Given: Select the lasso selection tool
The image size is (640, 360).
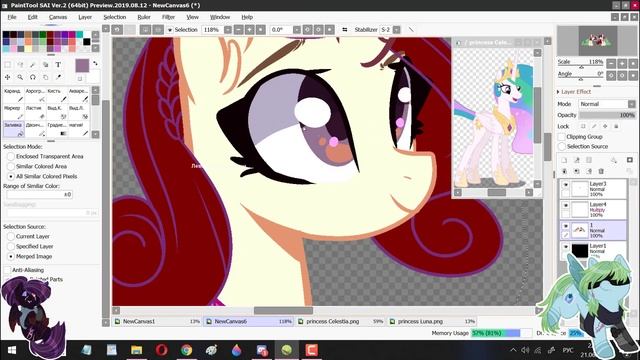Looking at the screenshot, I should [20, 64].
